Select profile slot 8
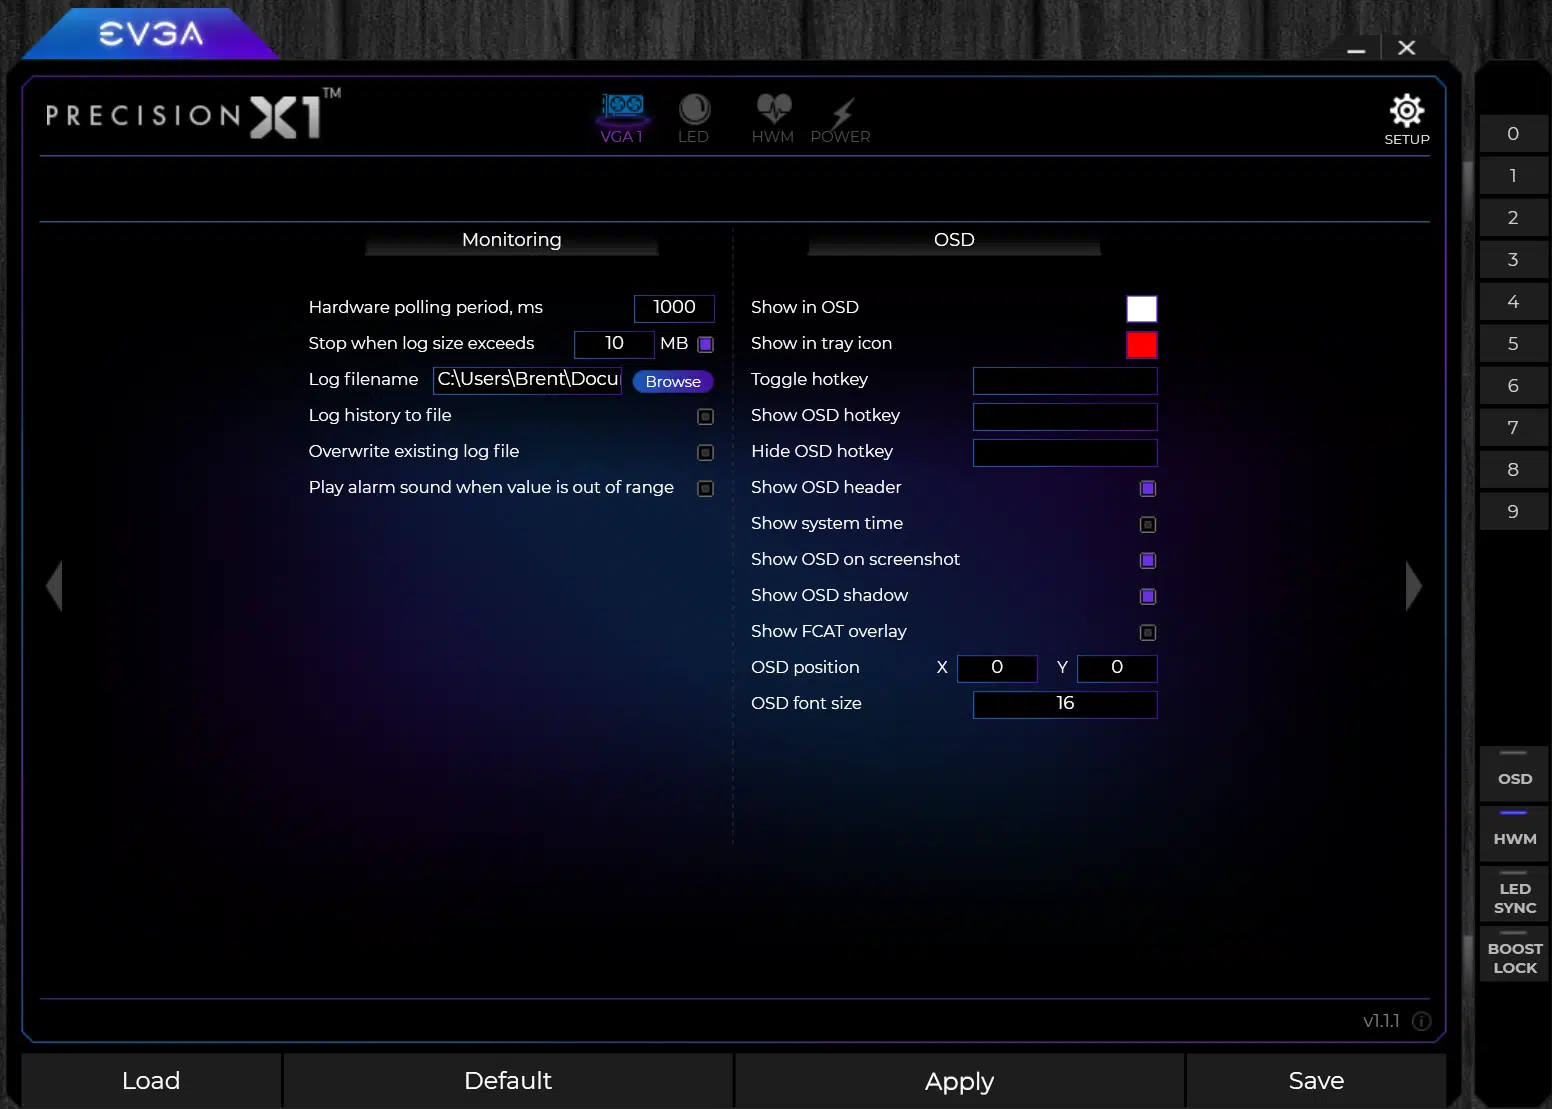Image resolution: width=1552 pixels, height=1109 pixels. (x=1513, y=469)
